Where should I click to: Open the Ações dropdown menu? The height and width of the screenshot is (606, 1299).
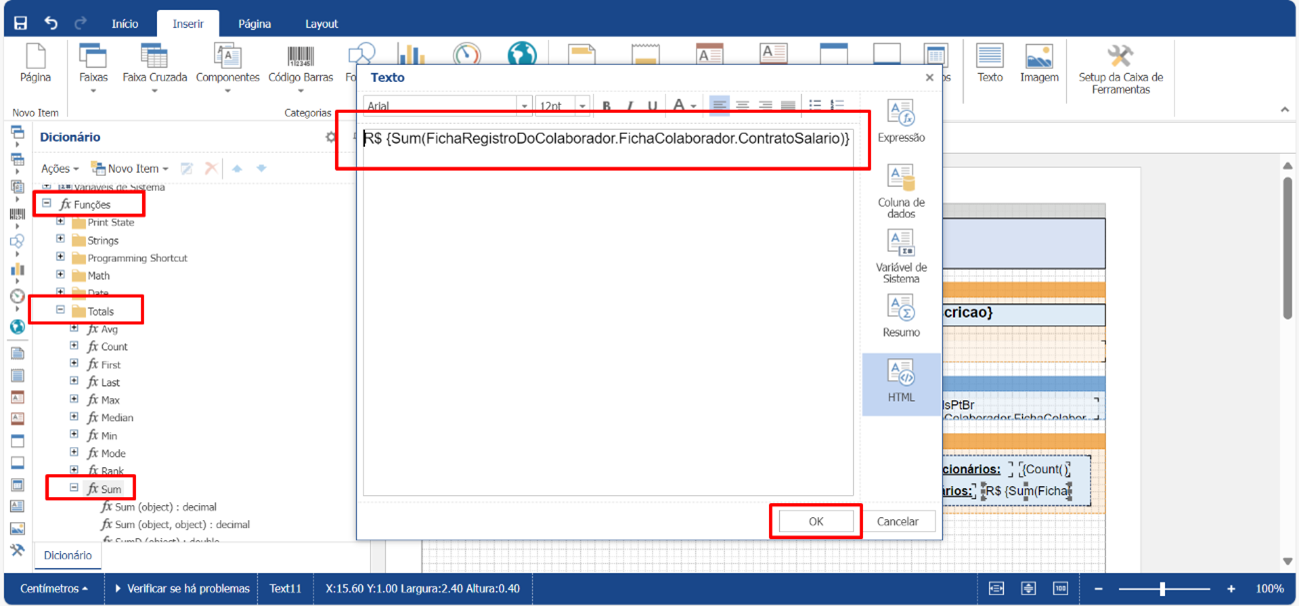pyautogui.click(x=60, y=169)
